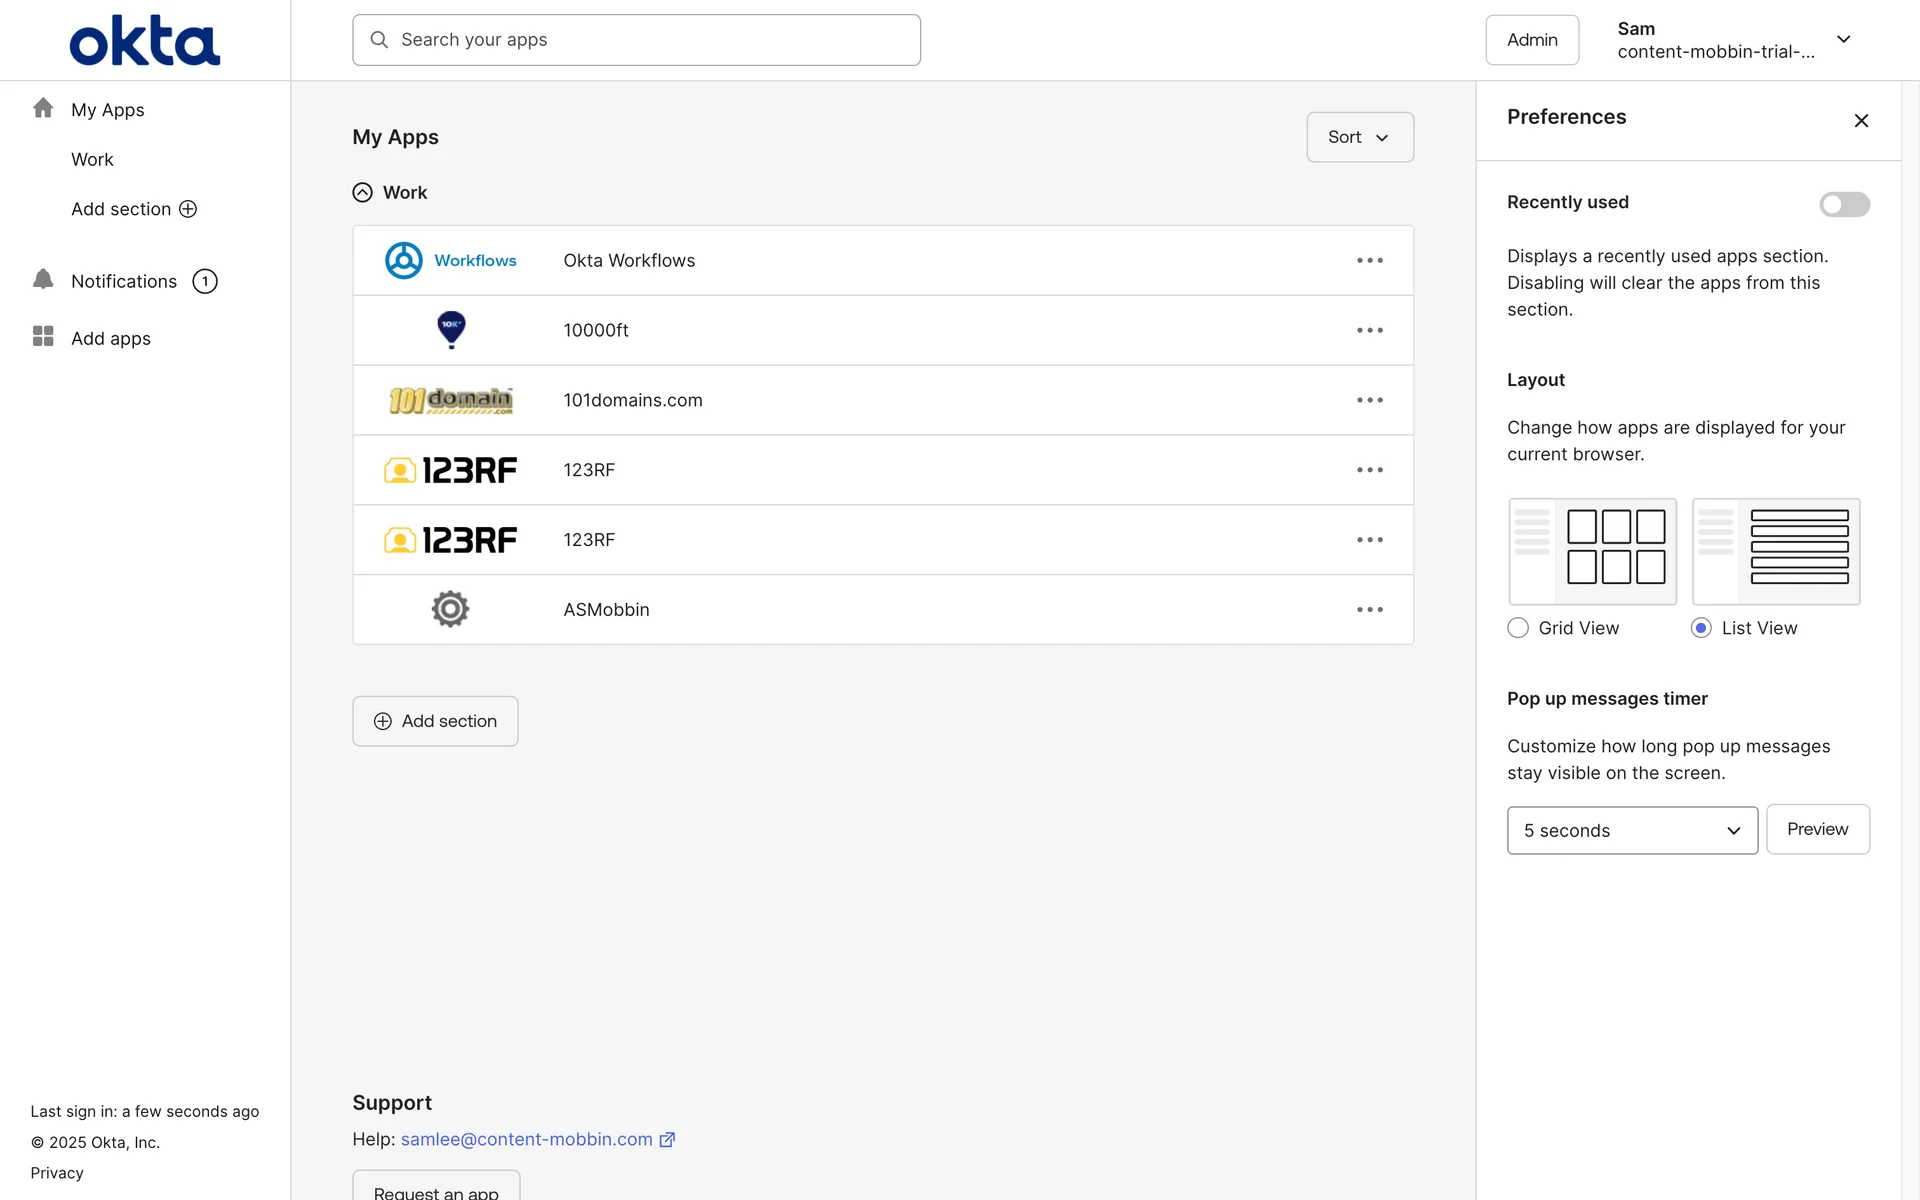Enable the Recently used toggle
Image resolution: width=1920 pixels, height=1200 pixels.
tap(1843, 204)
